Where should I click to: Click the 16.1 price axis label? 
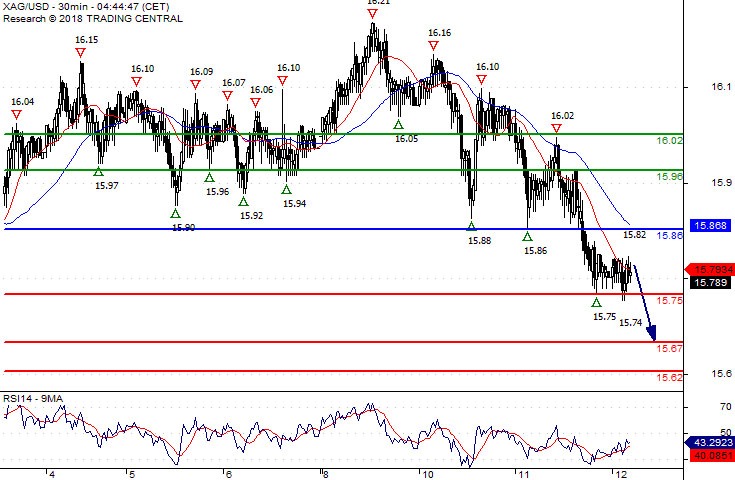point(721,87)
